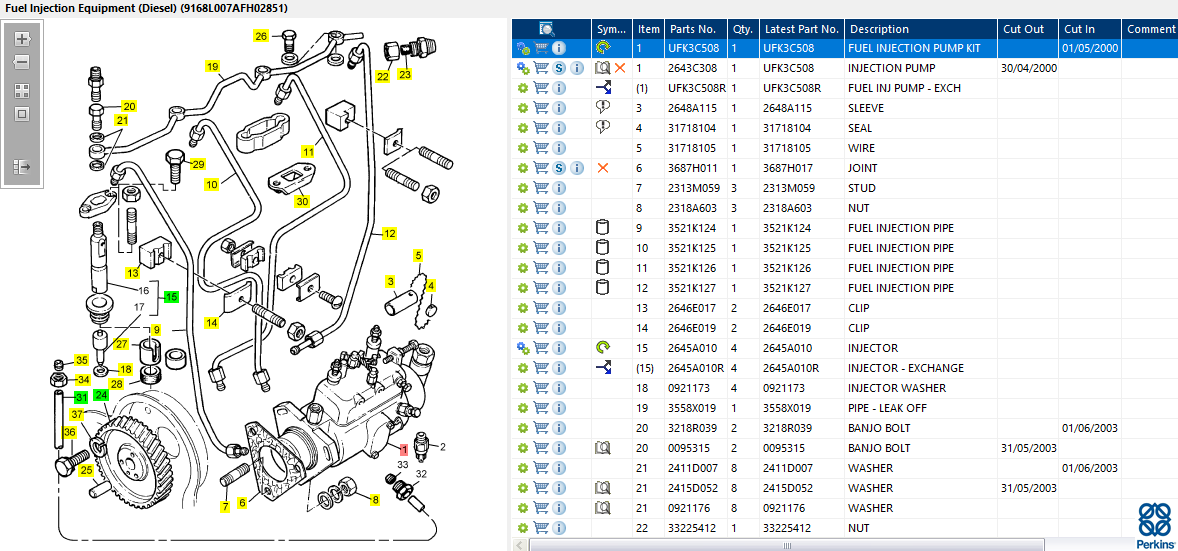
Task: Add INJECTOR WASHER 0921173 to cart
Action: pyautogui.click(x=541, y=389)
